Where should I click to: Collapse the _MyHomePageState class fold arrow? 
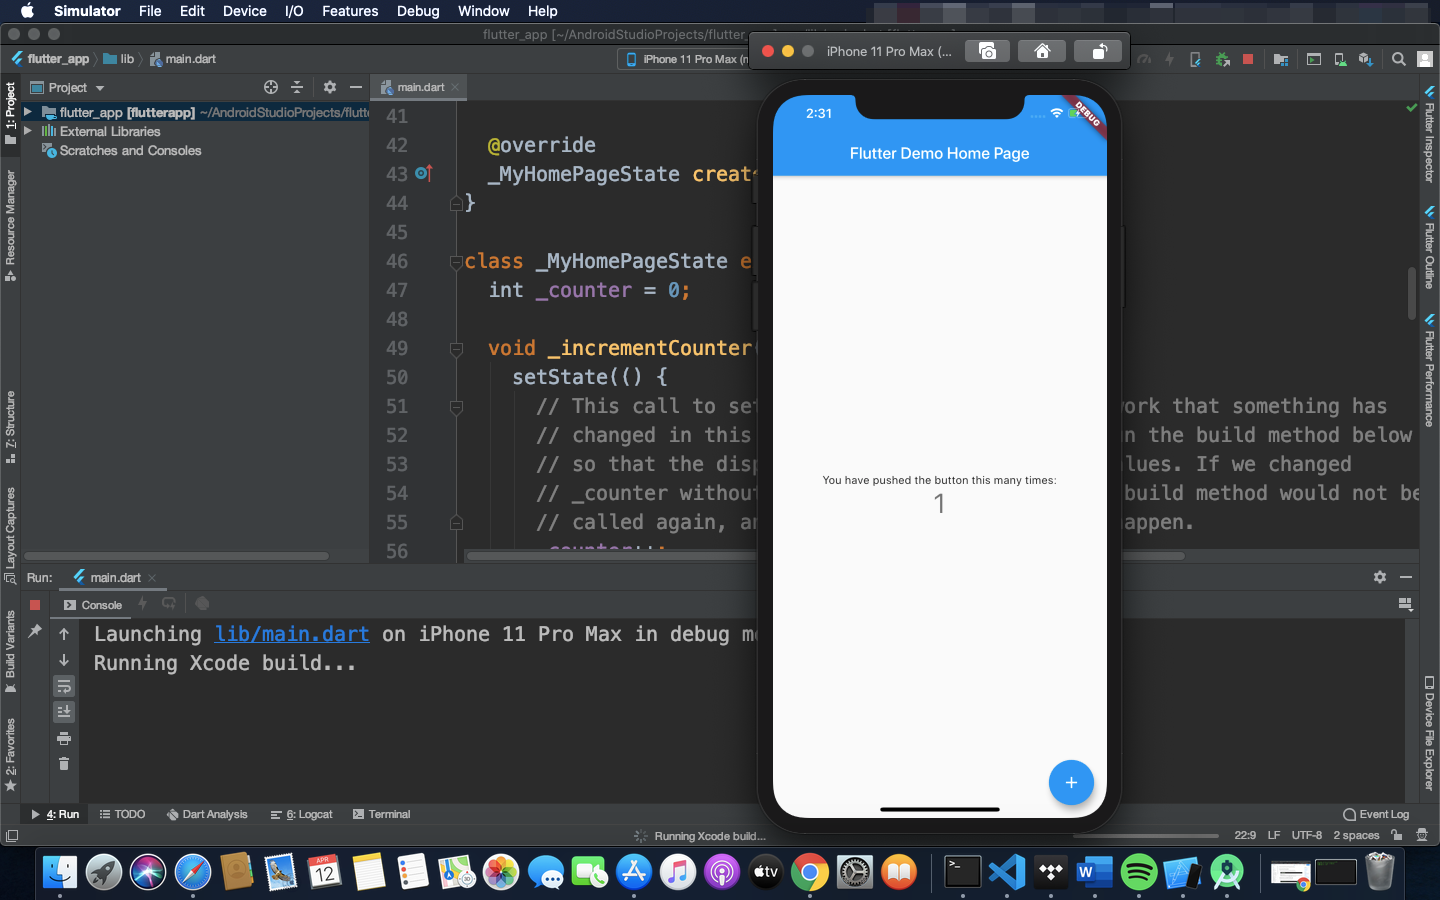click(457, 261)
